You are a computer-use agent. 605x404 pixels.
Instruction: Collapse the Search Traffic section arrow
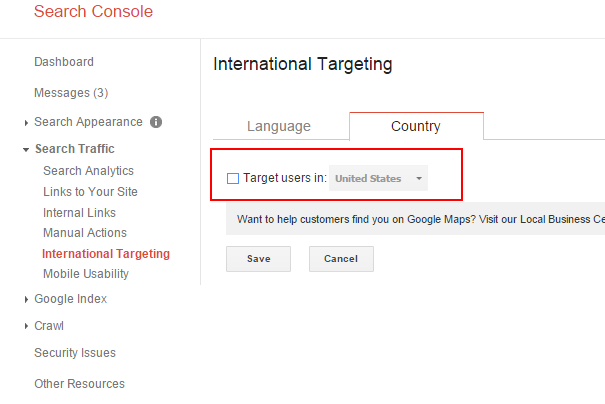tap(26, 150)
